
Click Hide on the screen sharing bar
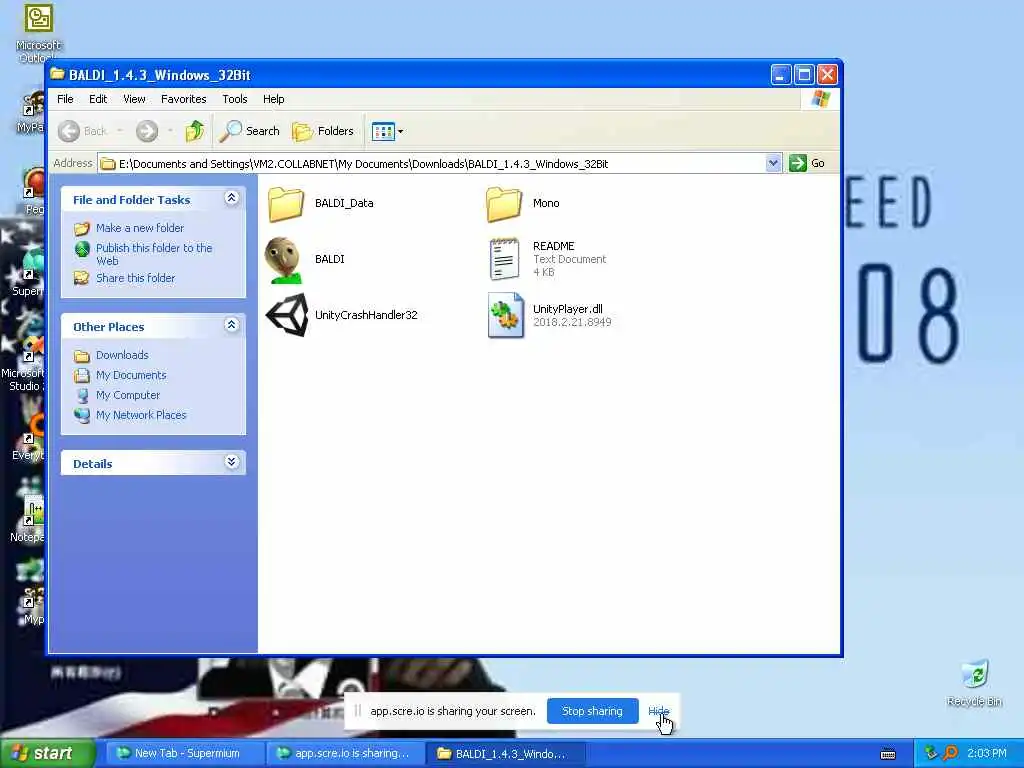click(658, 711)
